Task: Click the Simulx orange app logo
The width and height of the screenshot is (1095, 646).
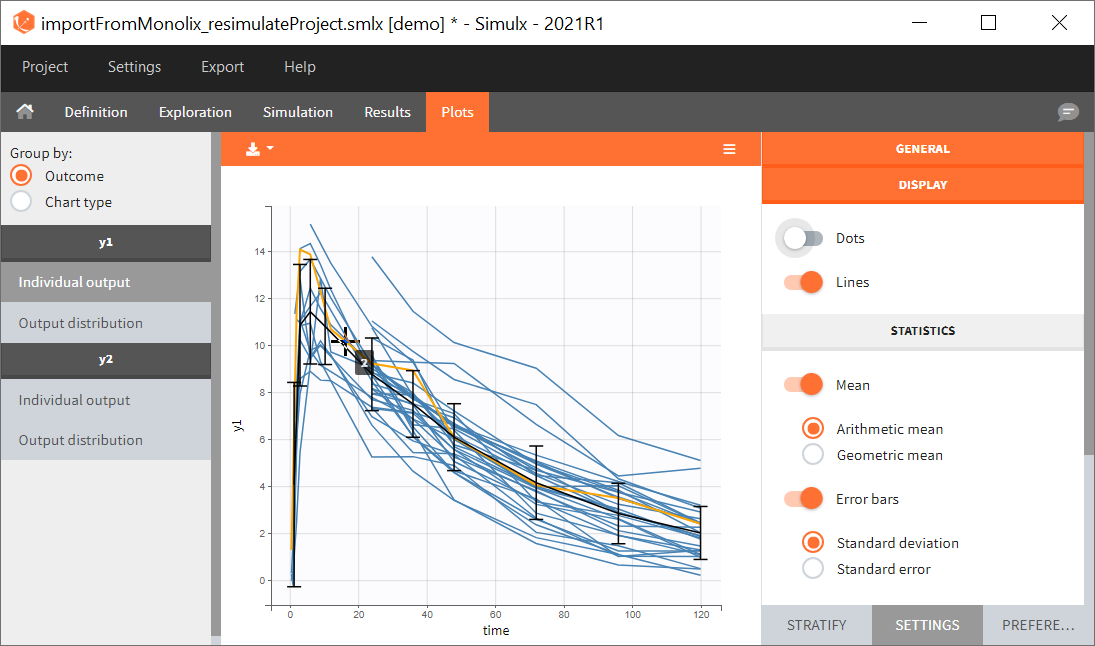Action: (x=23, y=23)
